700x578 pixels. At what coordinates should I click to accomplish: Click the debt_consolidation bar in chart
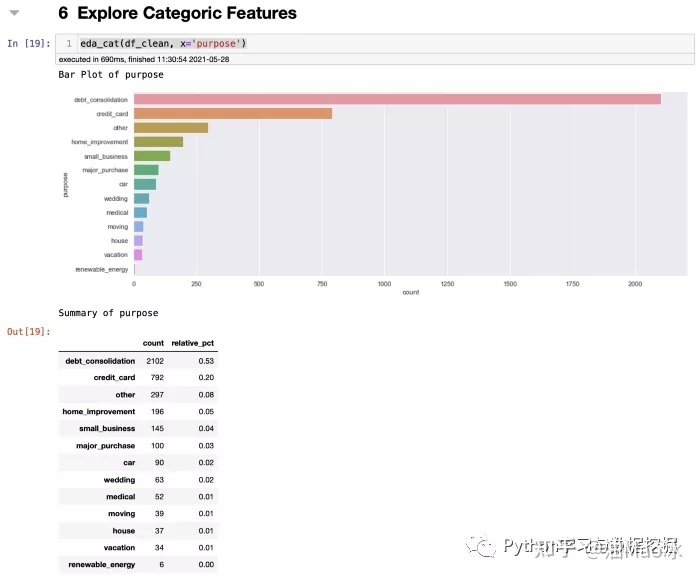[397, 99]
